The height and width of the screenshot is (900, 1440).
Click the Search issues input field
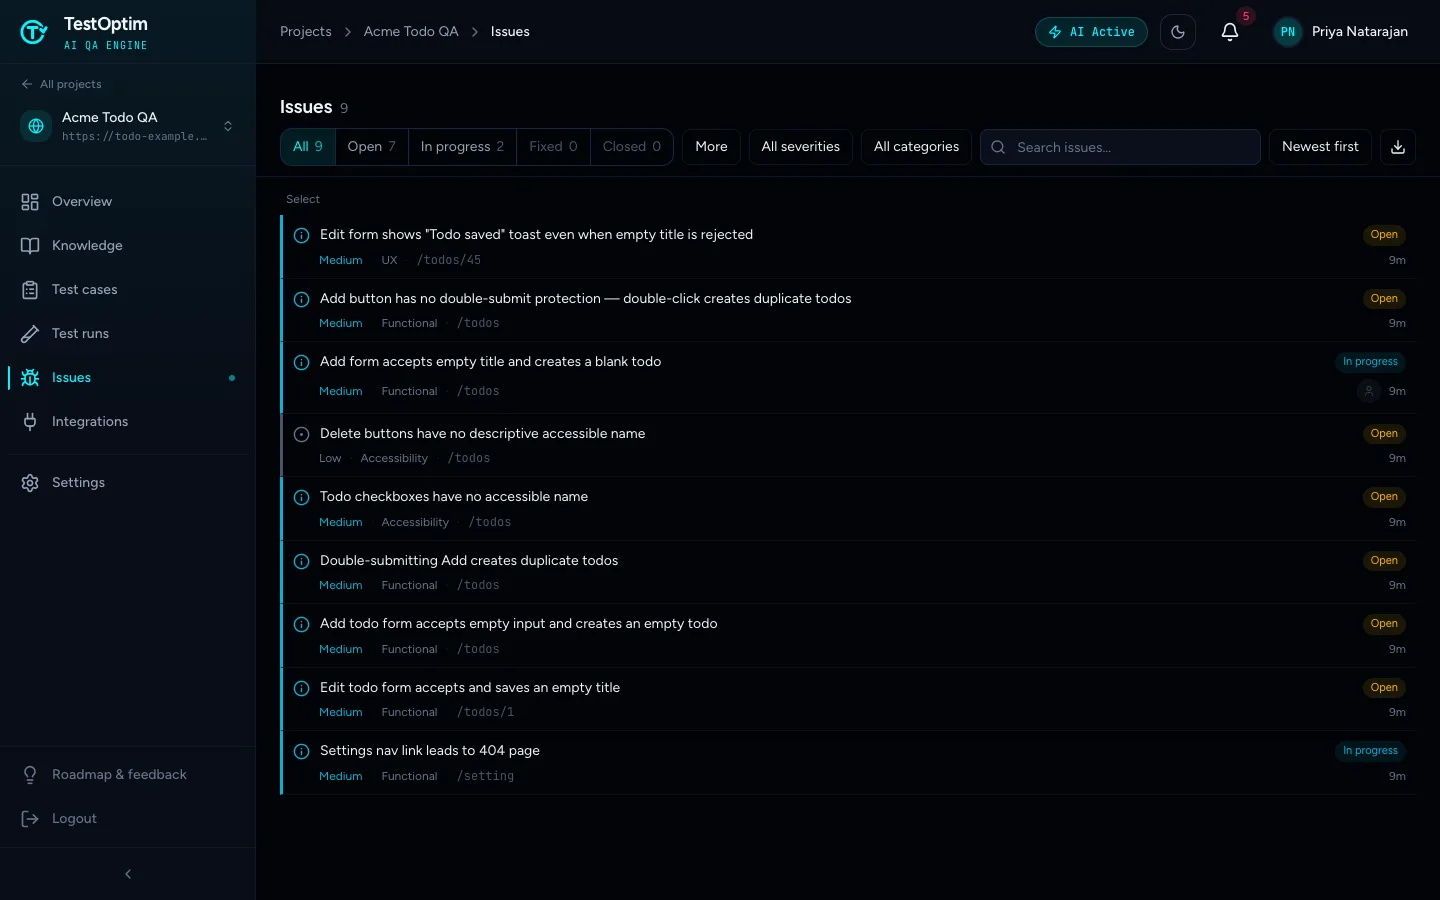[x=1120, y=147]
